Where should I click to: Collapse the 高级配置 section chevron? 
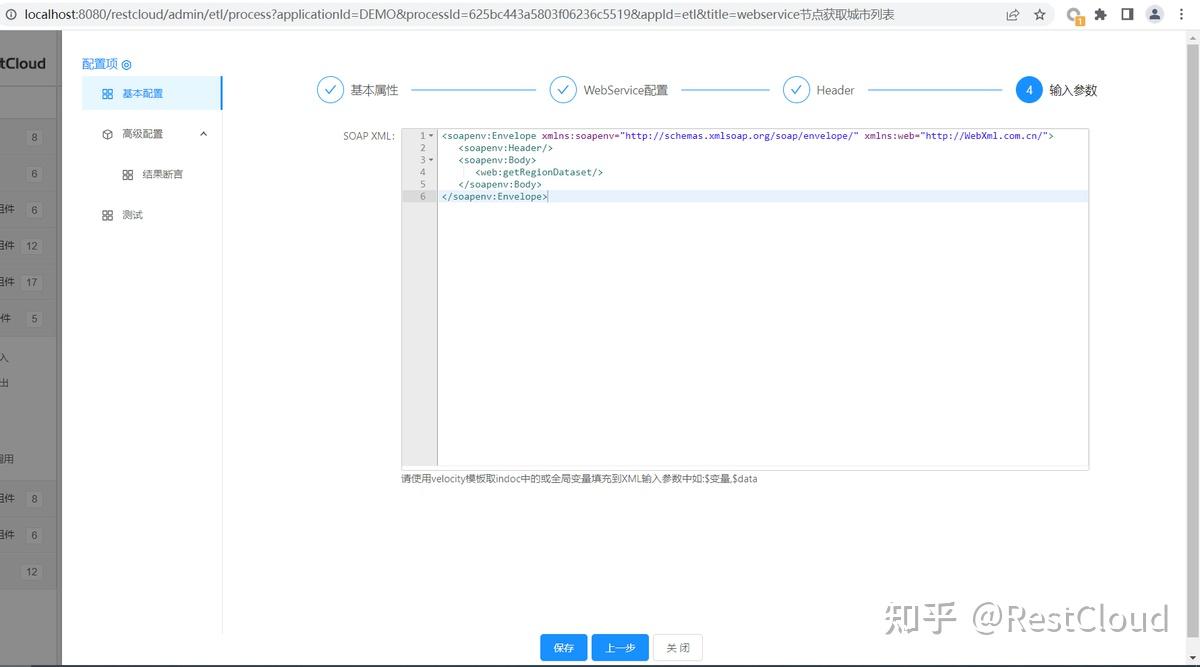205,133
